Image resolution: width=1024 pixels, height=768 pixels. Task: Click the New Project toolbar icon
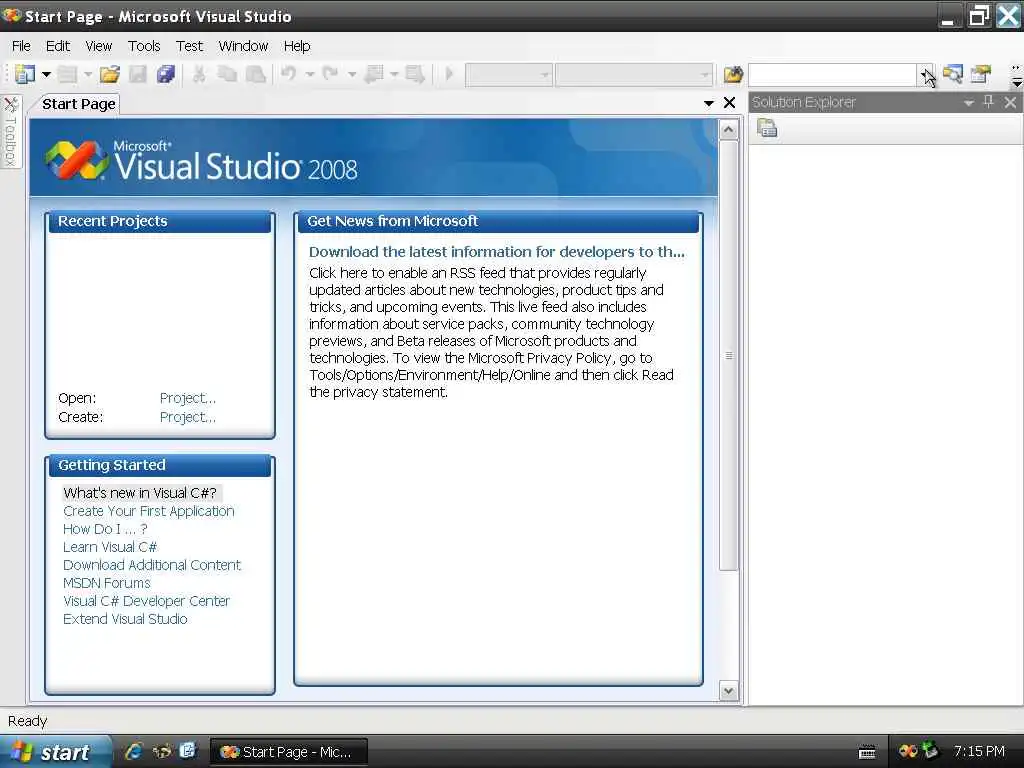(x=24, y=74)
